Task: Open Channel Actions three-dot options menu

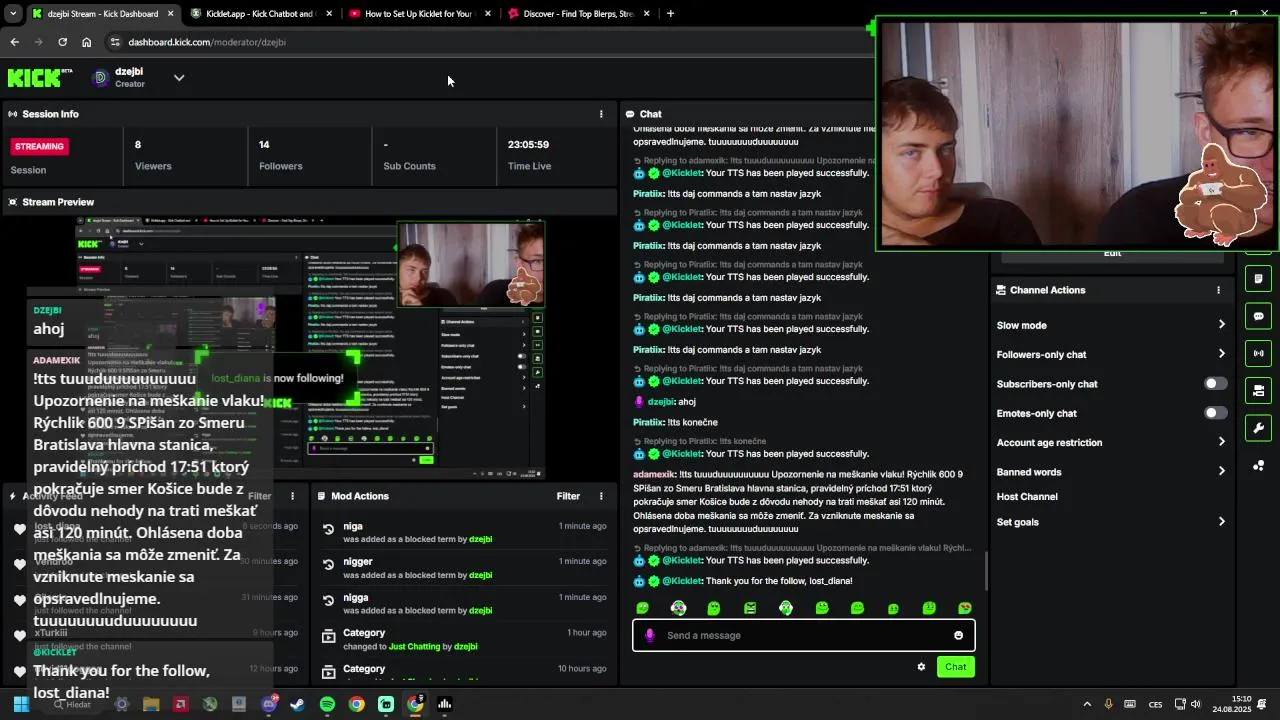Action: point(1218,290)
